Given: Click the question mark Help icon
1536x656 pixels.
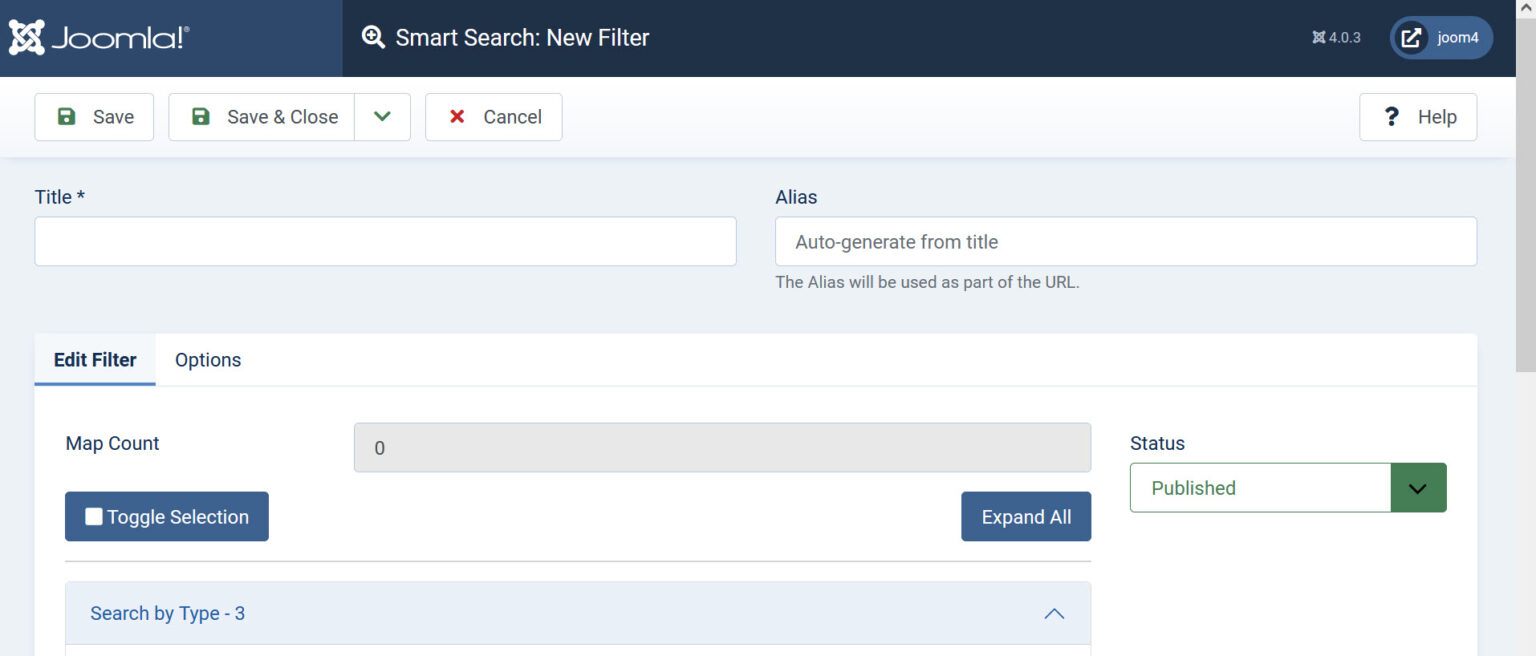Looking at the screenshot, I should pyautogui.click(x=1392, y=116).
